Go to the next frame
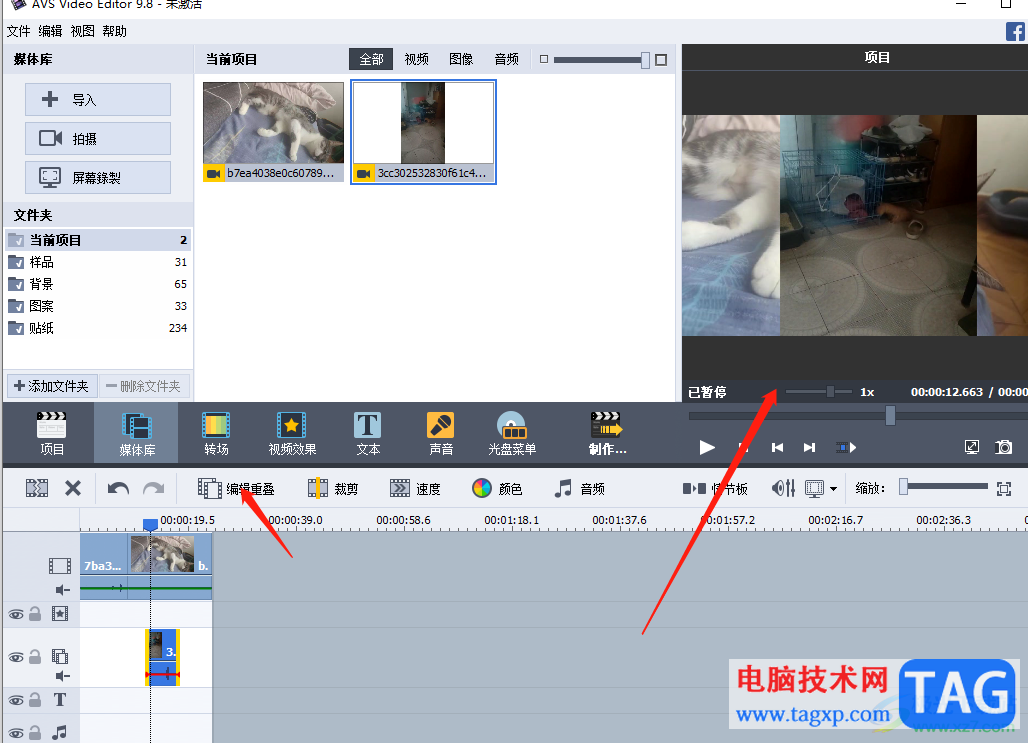The width and height of the screenshot is (1028, 743). (810, 447)
